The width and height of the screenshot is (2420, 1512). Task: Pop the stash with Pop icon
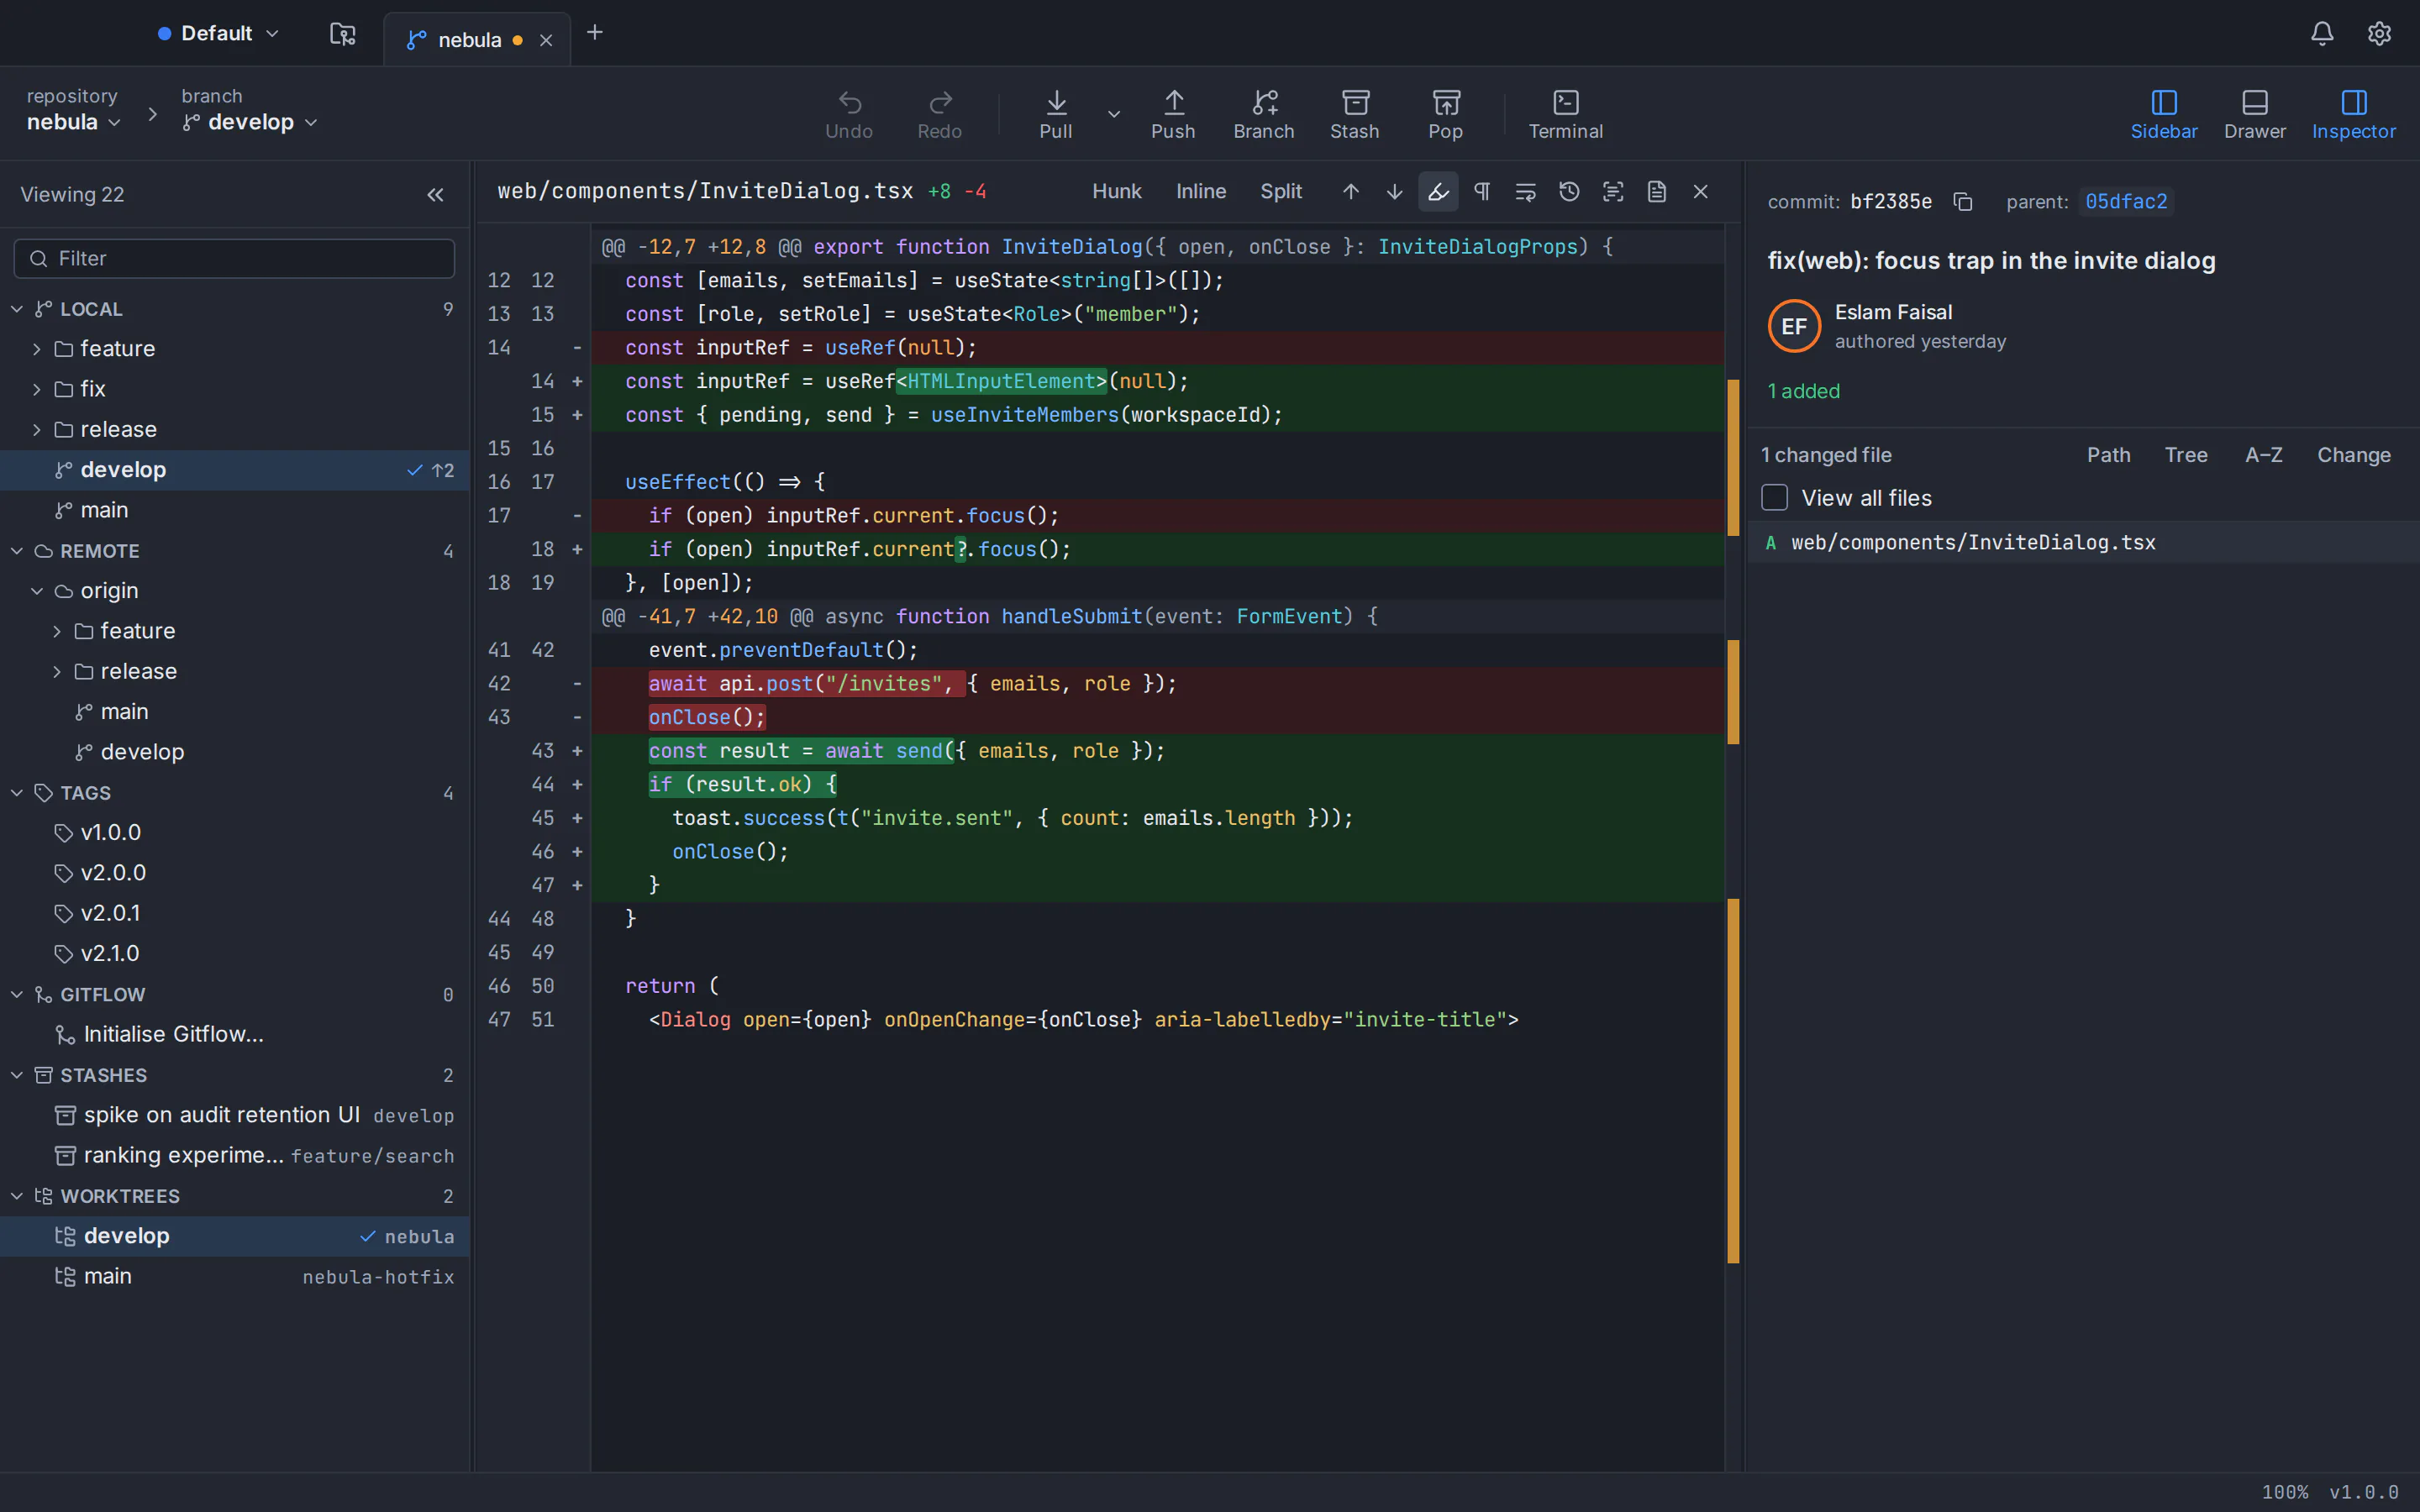1446,115
